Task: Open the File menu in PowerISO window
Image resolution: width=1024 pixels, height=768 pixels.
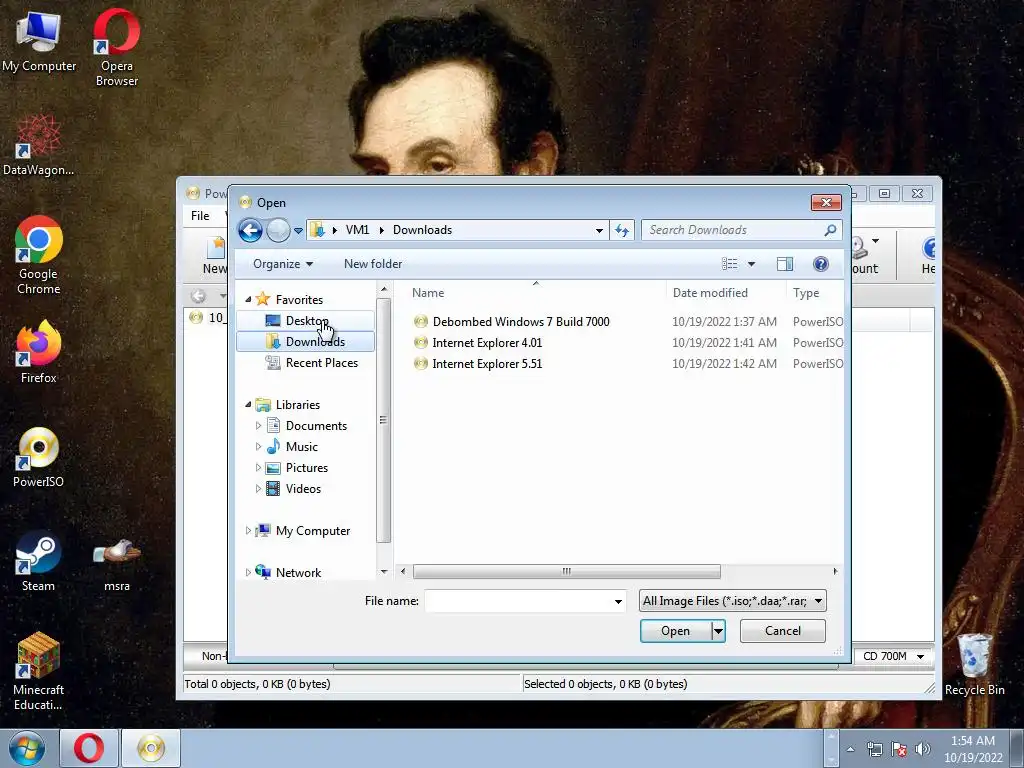Action: click(200, 216)
